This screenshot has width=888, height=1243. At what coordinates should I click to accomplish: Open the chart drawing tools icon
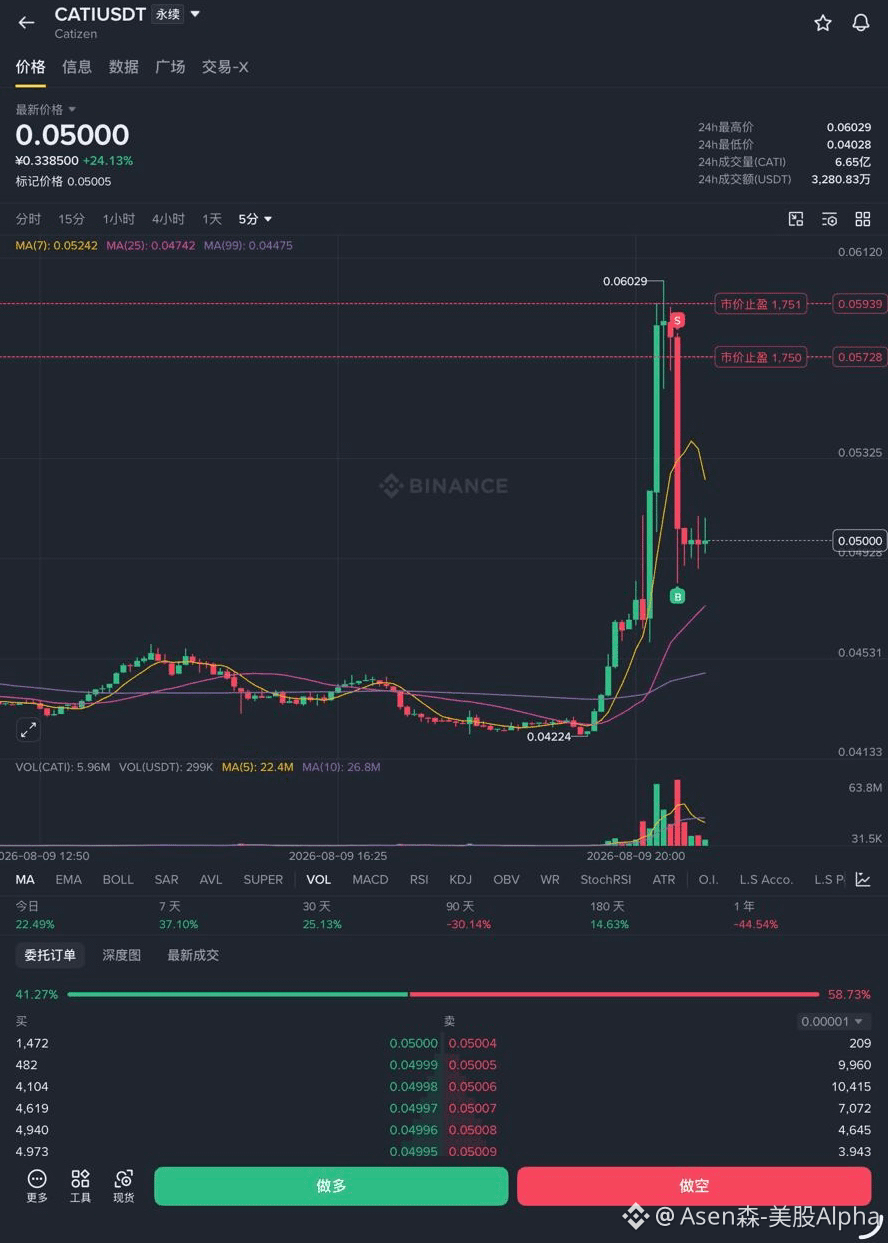[x=796, y=219]
